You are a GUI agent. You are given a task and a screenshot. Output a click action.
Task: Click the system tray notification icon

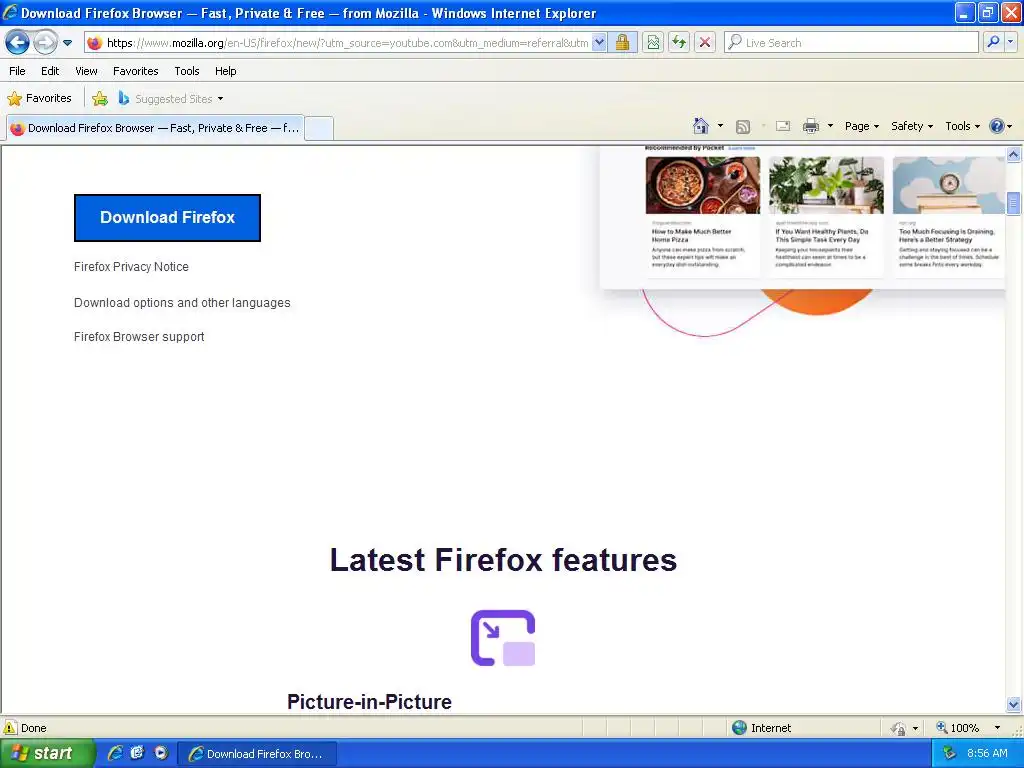pos(949,754)
